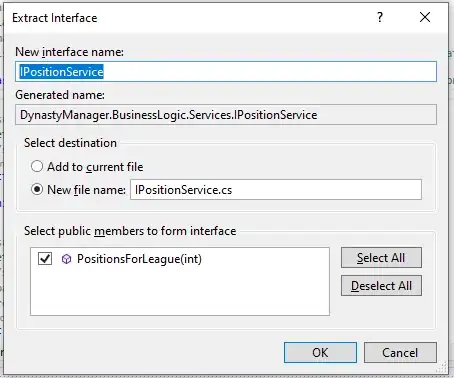Click the Generated name read-only field
Image resolution: width=454 pixels, height=378 pixels.
pos(226,115)
